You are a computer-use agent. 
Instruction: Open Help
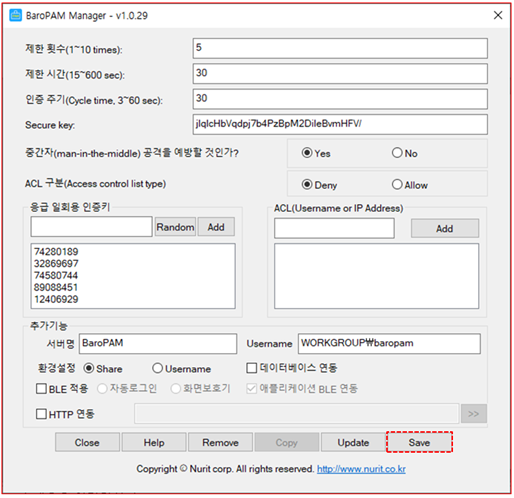coord(154,442)
